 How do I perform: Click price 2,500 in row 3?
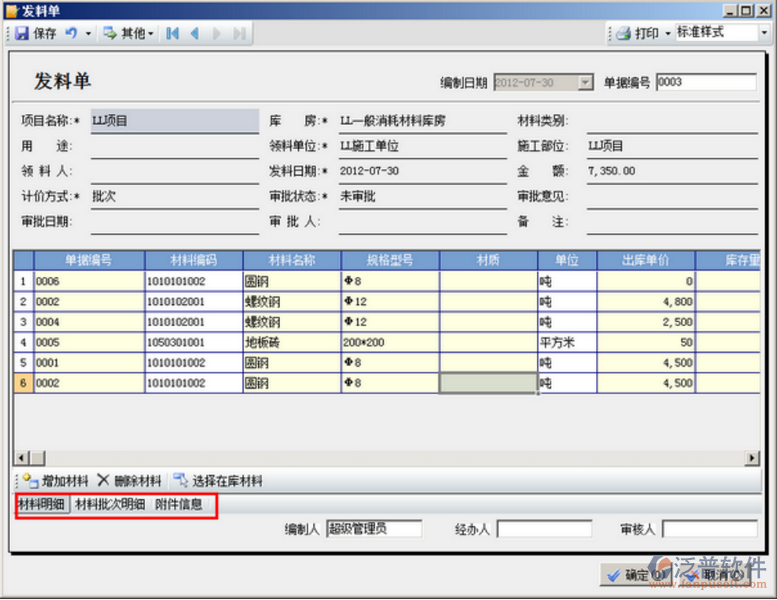pos(646,322)
